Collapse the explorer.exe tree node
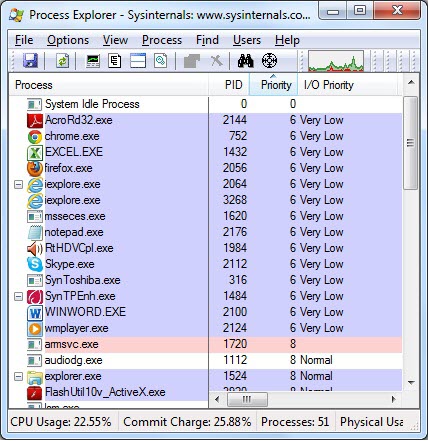 (x=19, y=376)
